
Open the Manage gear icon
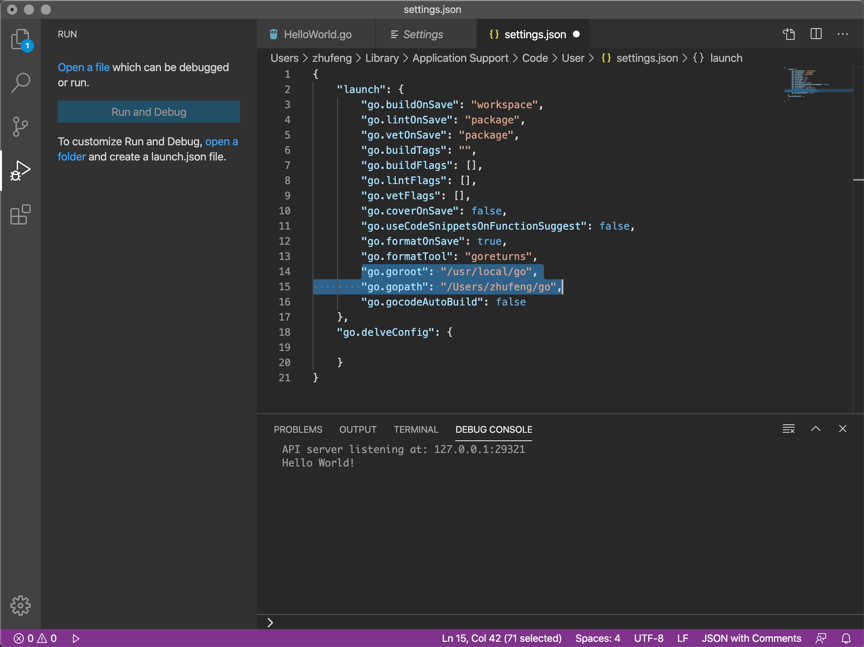tap(20, 605)
